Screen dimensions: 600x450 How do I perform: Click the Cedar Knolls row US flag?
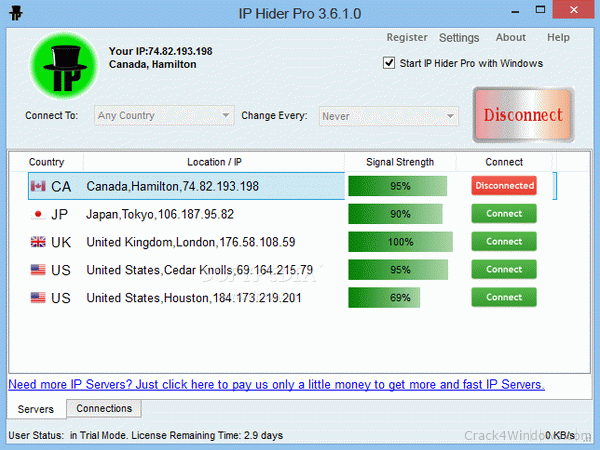pos(38,270)
